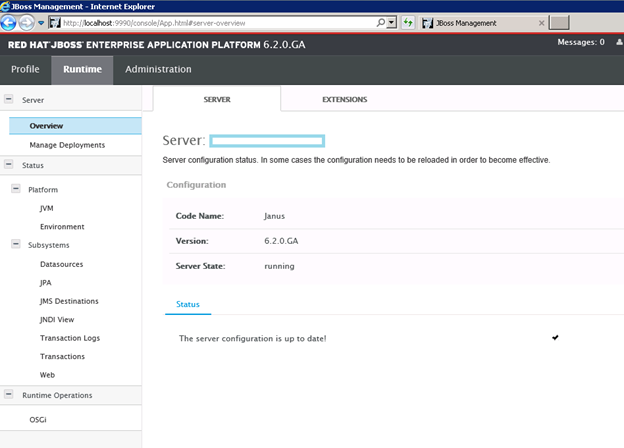Click the Server name field box
This screenshot has height=448, width=624.
267,141
